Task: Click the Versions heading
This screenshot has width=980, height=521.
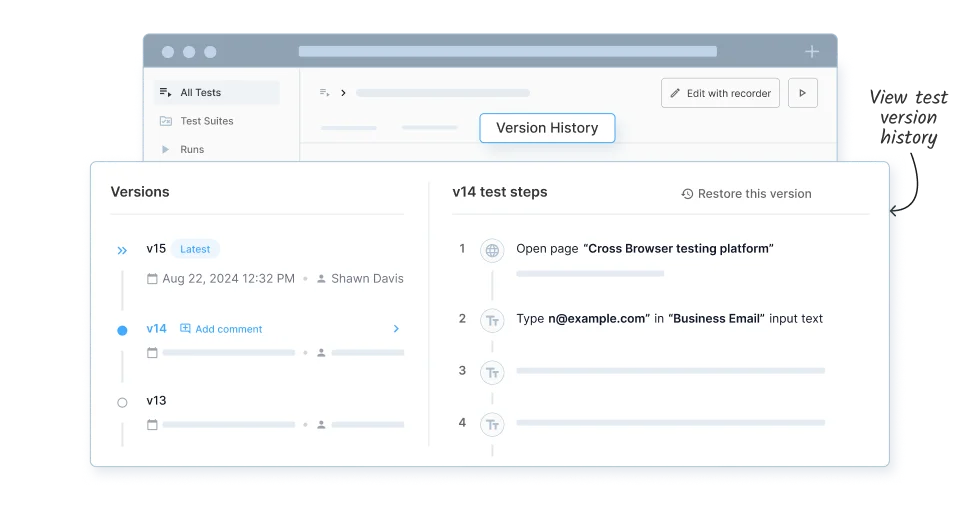Action: (x=140, y=192)
